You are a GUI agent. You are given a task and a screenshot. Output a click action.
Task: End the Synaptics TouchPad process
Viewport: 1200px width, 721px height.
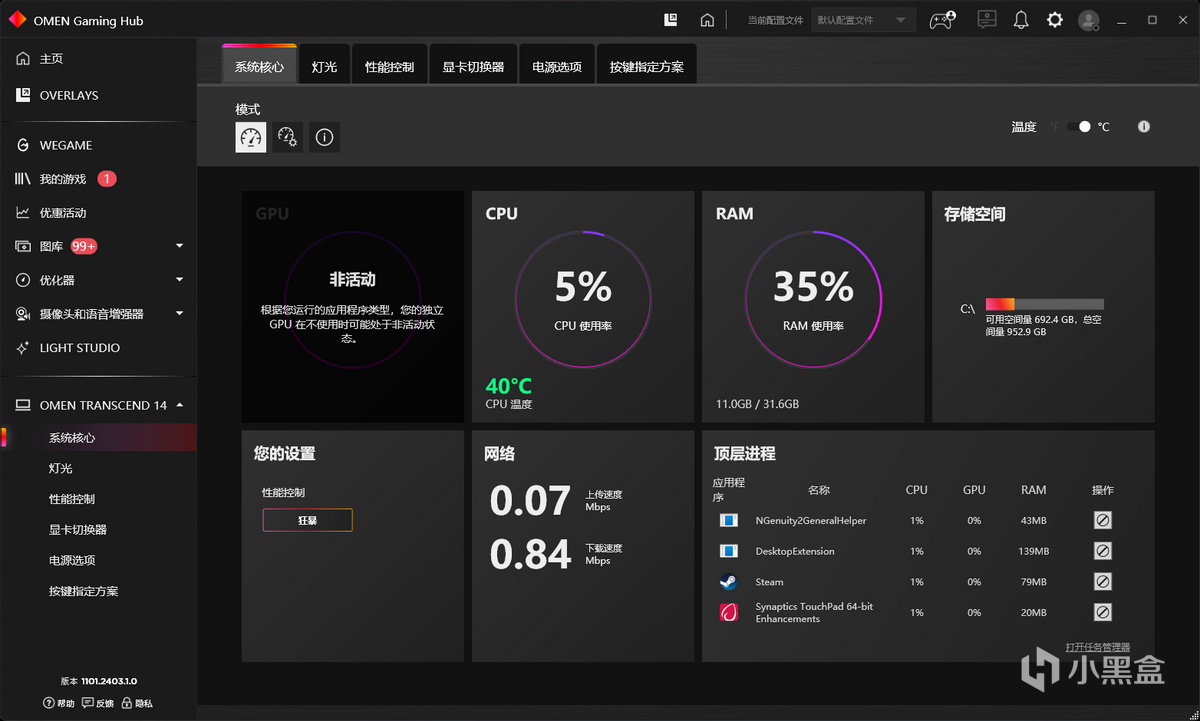(1103, 612)
